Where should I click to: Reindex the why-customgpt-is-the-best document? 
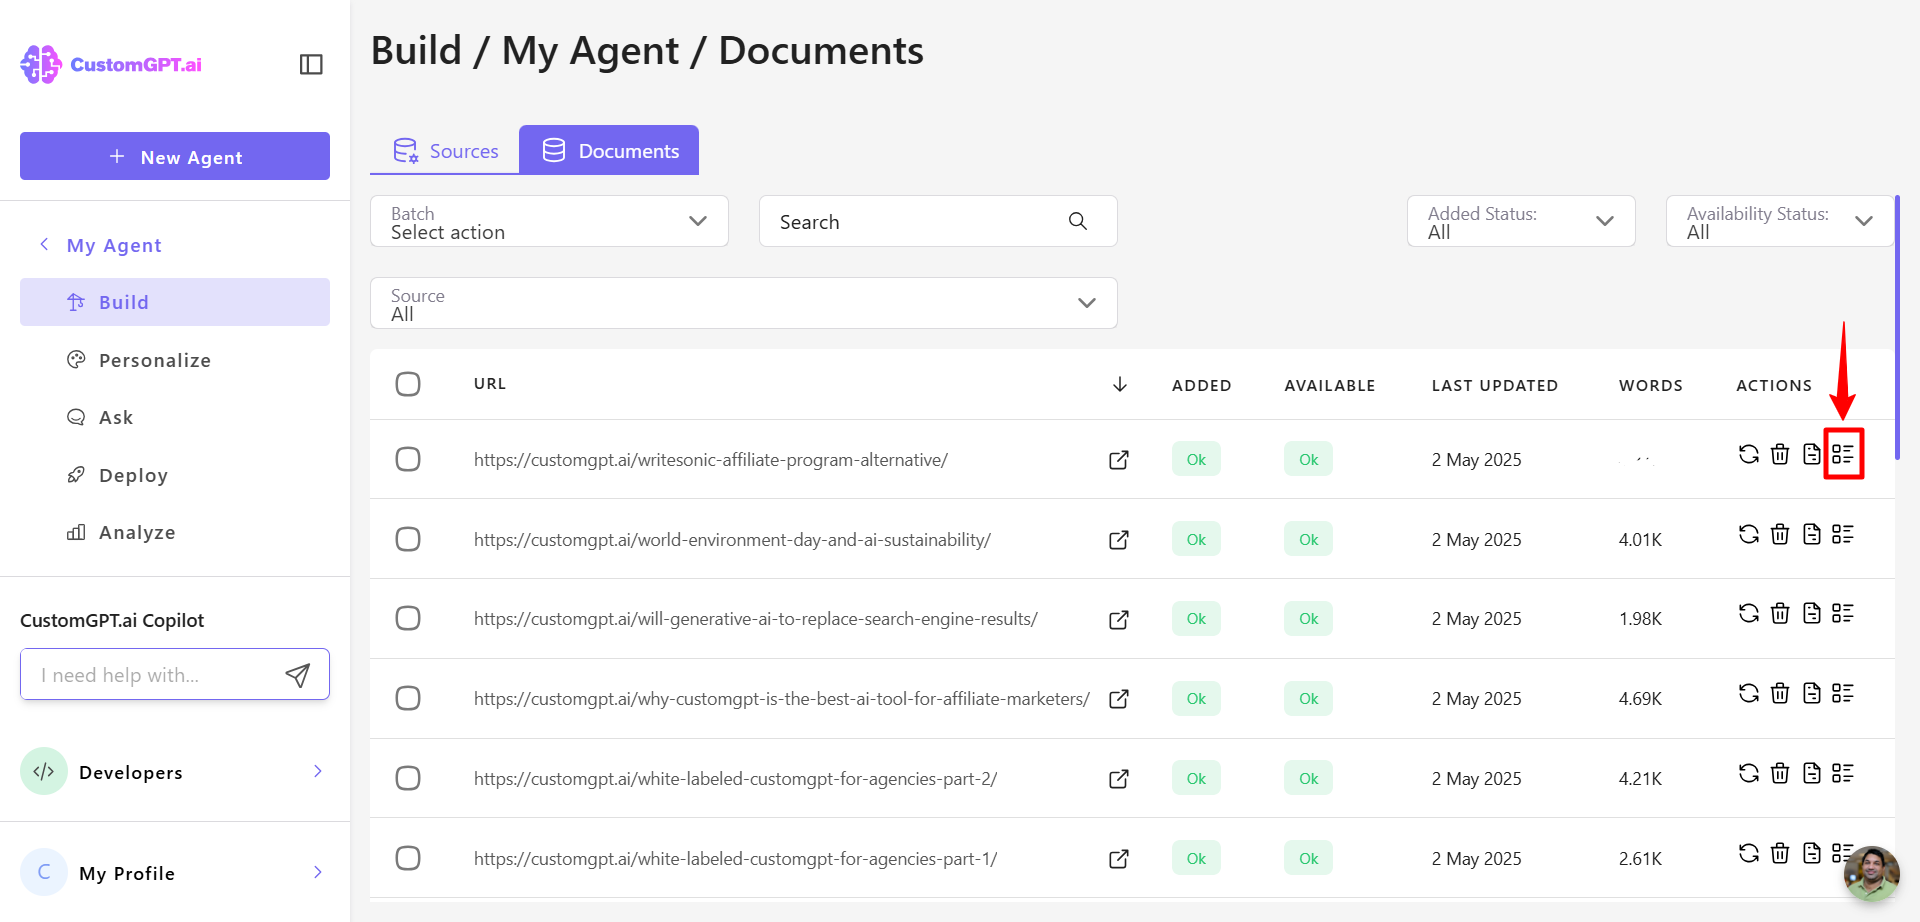[x=1748, y=693]
